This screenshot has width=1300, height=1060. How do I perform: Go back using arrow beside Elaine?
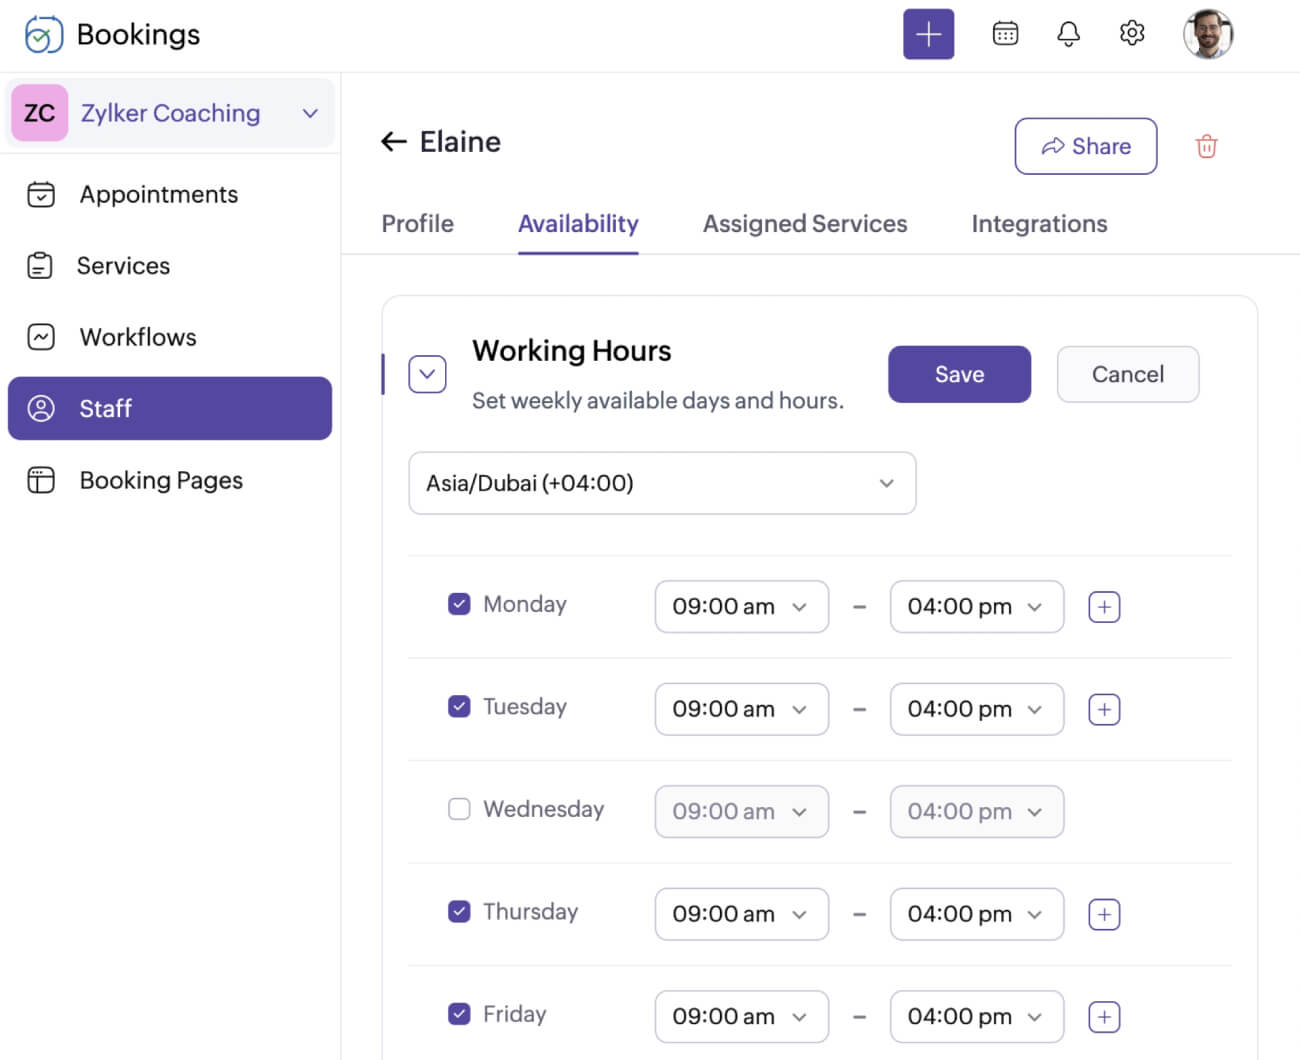click(x=394, y=142)
